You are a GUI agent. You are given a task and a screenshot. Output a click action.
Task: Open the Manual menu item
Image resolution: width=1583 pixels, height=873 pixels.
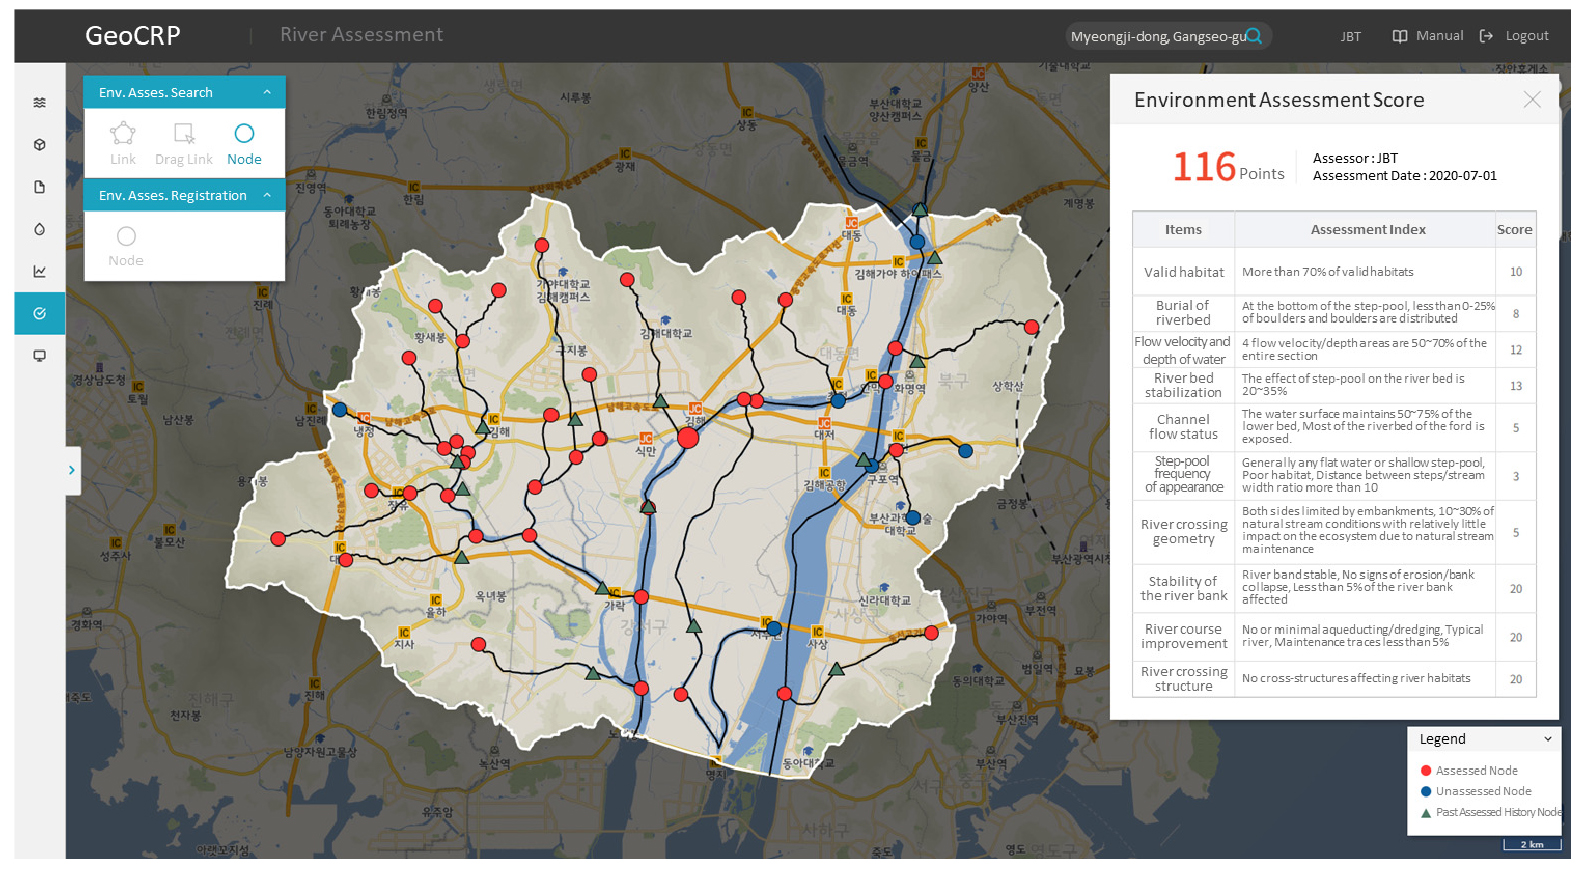pyautogui.click(x=1428, y=36)
